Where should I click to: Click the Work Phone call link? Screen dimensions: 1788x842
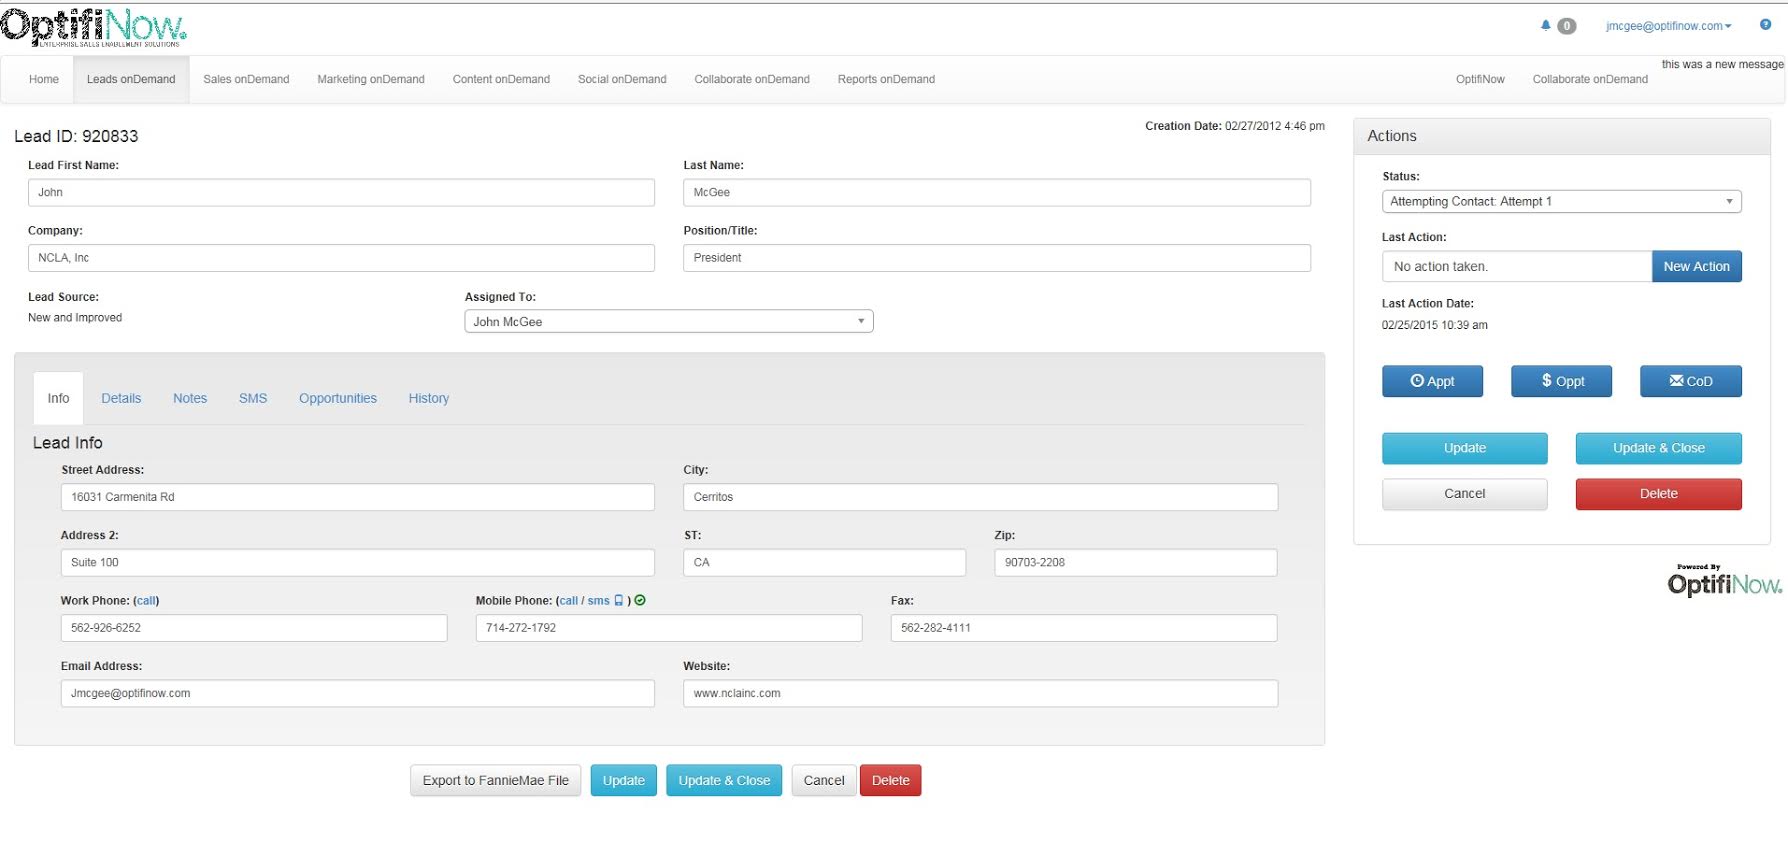click(146, 601)
